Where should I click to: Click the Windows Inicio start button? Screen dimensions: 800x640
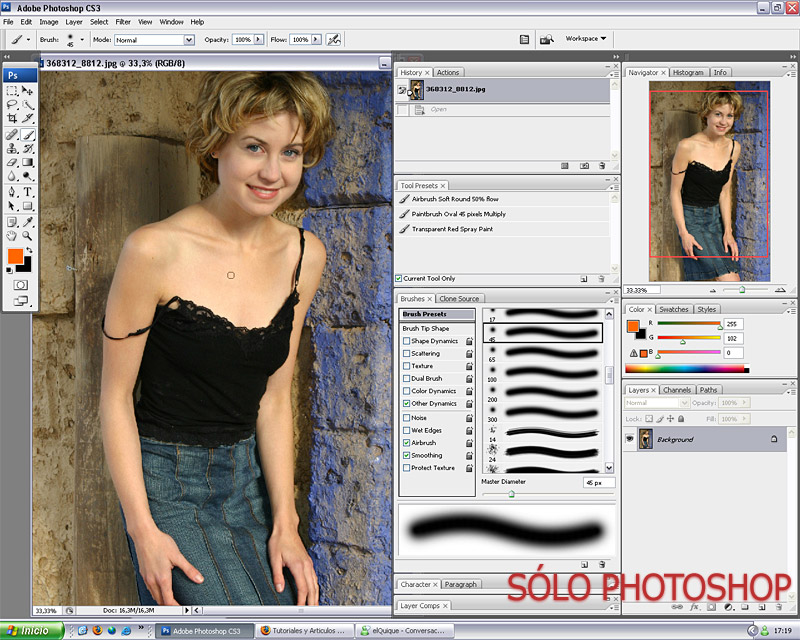pos(32,631)
